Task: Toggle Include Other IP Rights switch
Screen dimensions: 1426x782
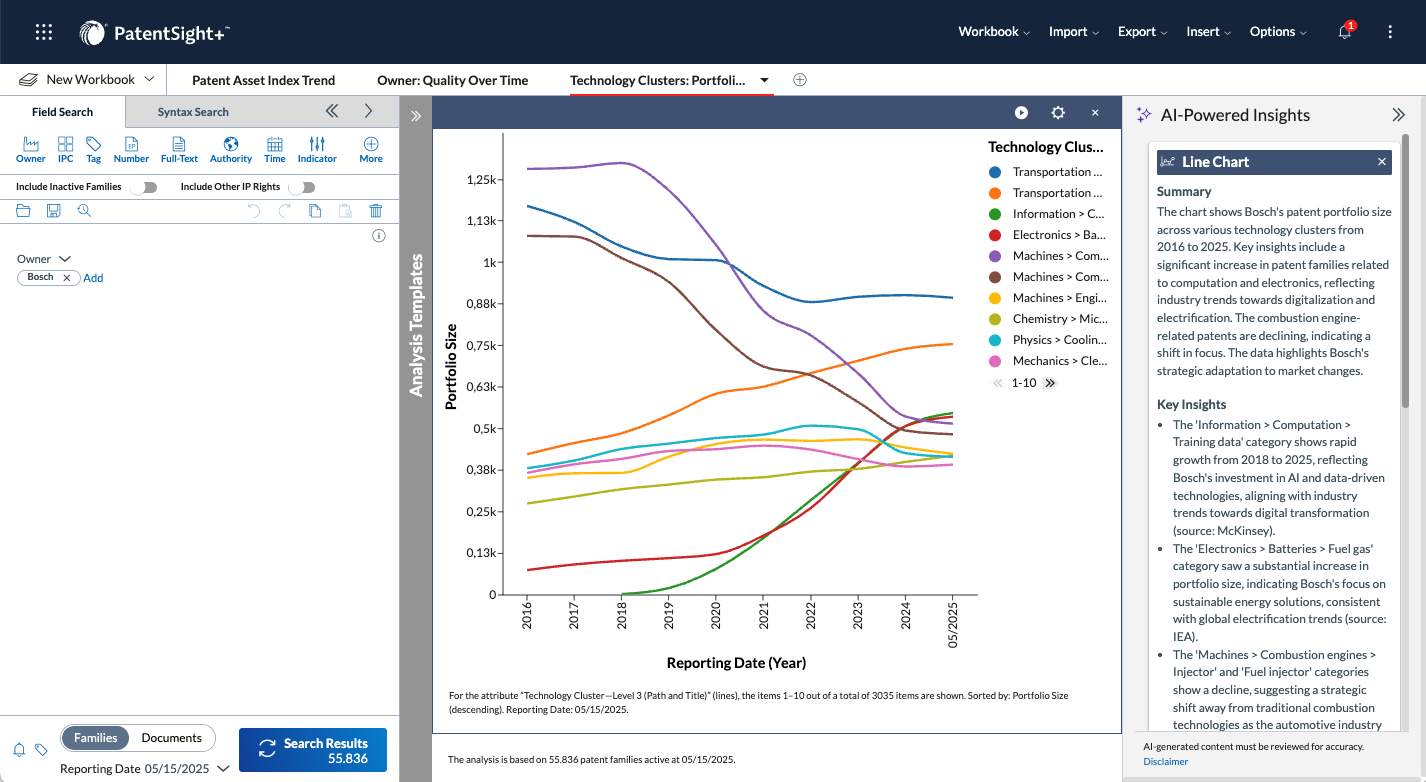Action: 301,187
